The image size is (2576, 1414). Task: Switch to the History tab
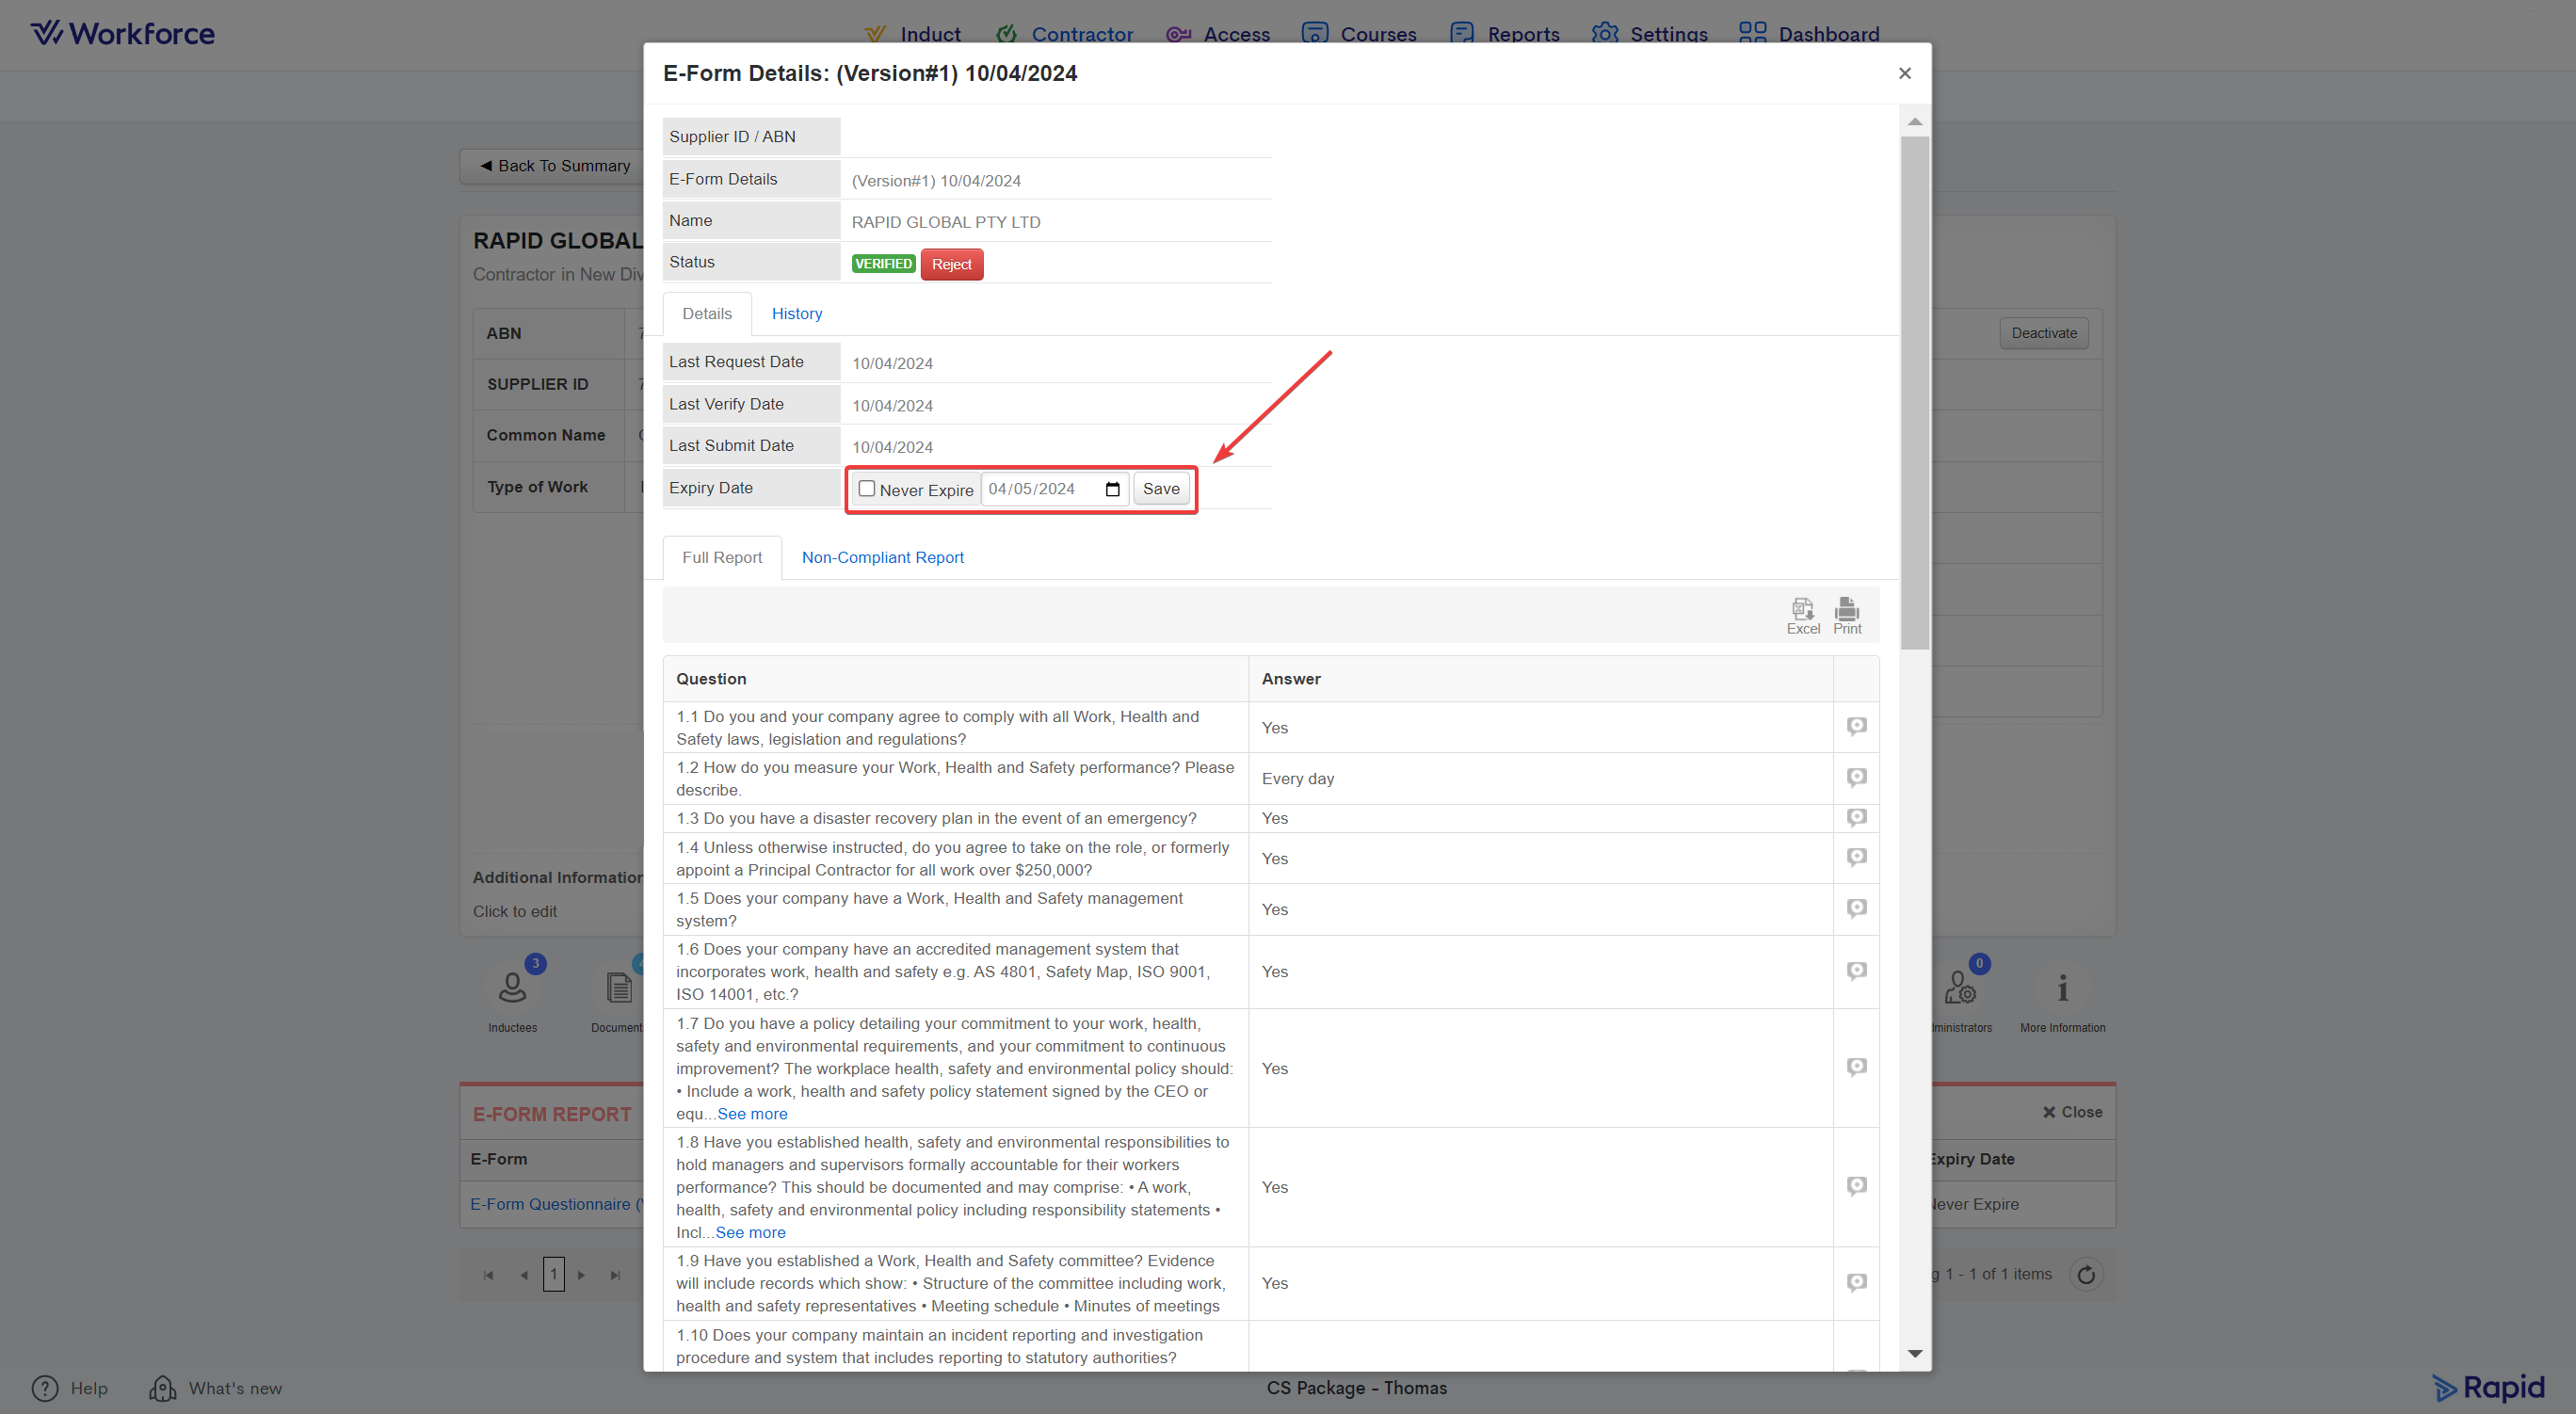pos(796,314)
